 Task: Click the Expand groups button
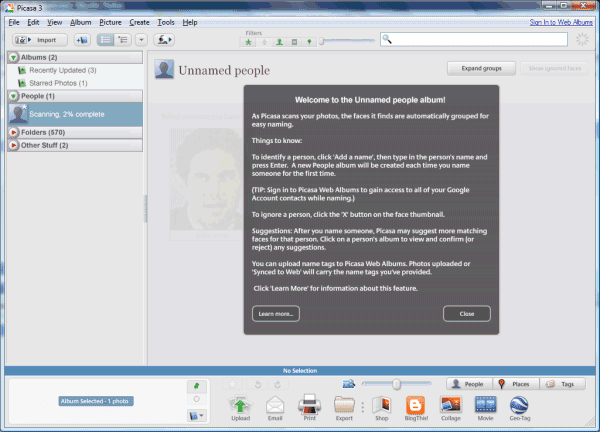[481, 68]
